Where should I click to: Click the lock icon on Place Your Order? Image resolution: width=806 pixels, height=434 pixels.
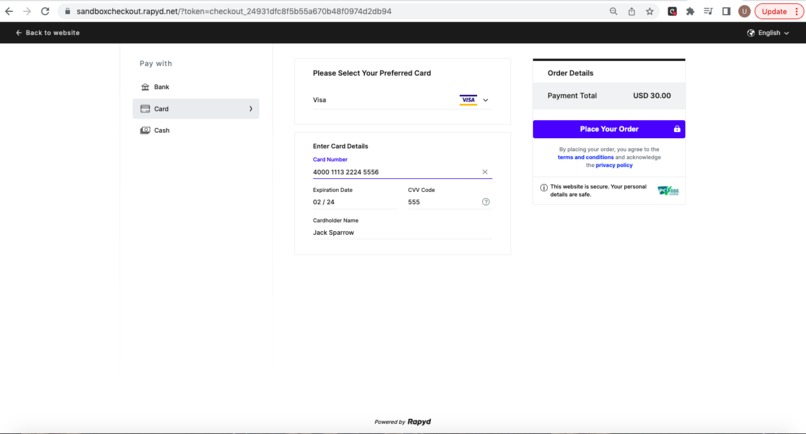pos(677,129)
